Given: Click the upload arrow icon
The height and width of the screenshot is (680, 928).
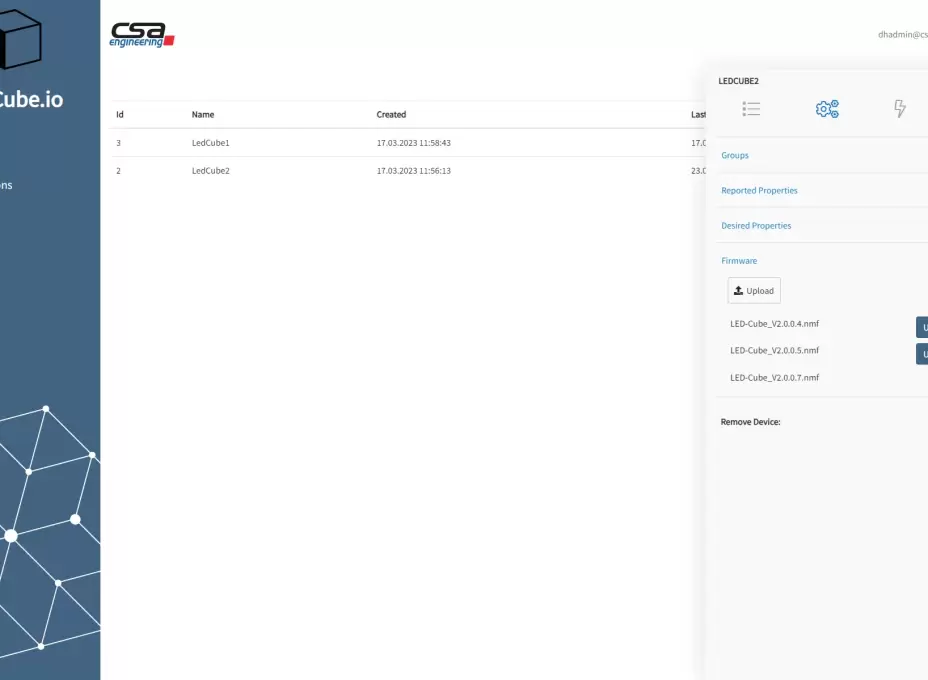Looking at the screenshot, I should (738, 291).
